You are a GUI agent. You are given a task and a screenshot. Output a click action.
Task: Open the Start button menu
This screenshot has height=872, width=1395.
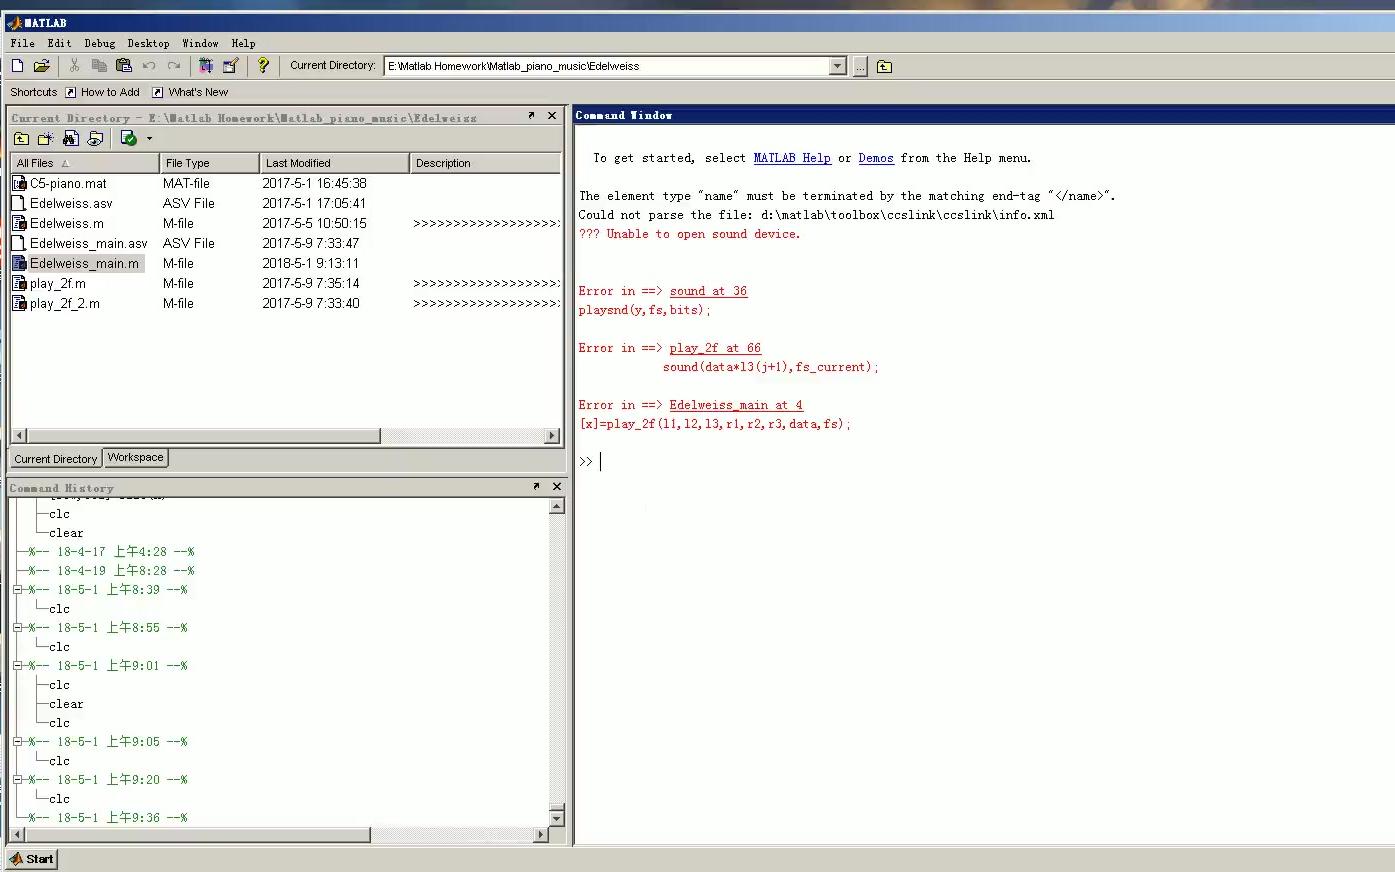[x=32, y=859]
